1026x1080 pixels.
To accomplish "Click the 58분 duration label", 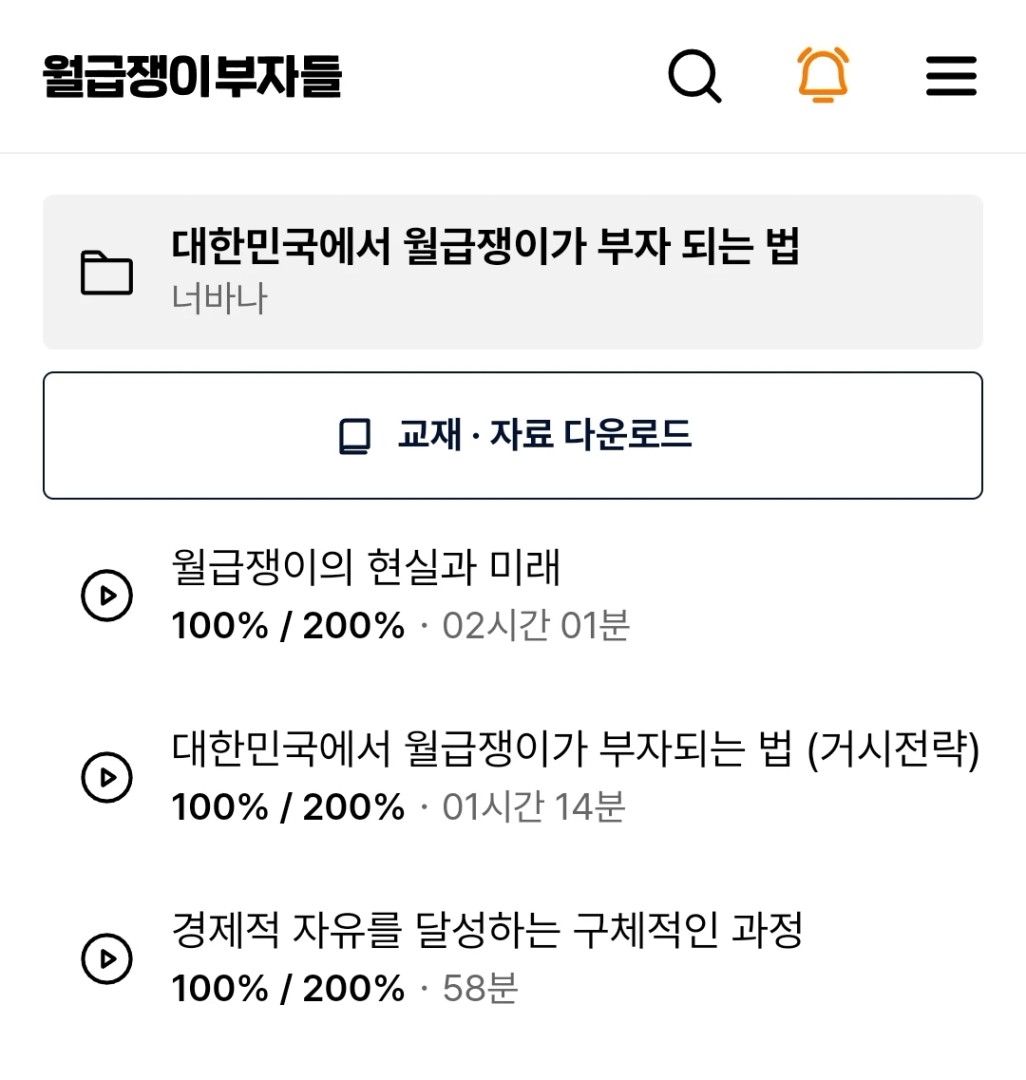I will [x=480, y=988].
